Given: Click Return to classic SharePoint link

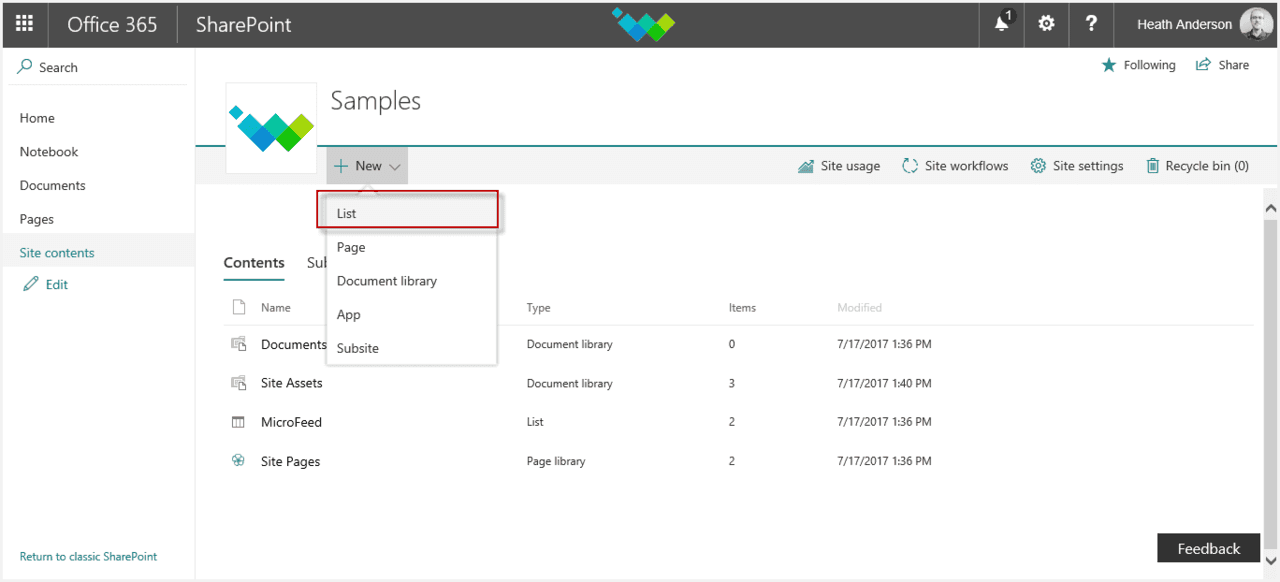Looking at the screenshot, I should 88,556.
